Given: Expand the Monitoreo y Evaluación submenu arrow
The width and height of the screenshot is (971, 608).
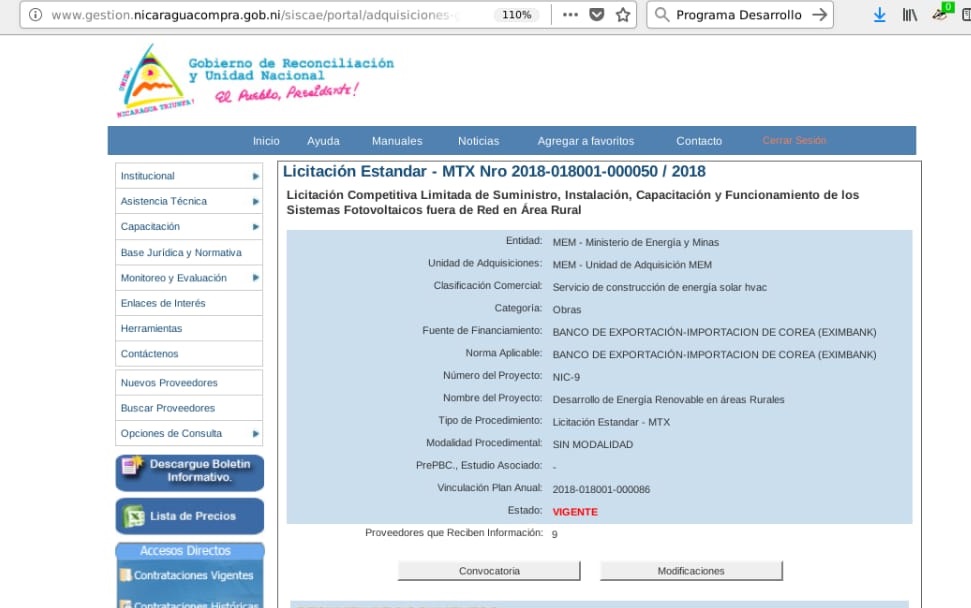Looking at the screenshot, I should click(255, 278).
